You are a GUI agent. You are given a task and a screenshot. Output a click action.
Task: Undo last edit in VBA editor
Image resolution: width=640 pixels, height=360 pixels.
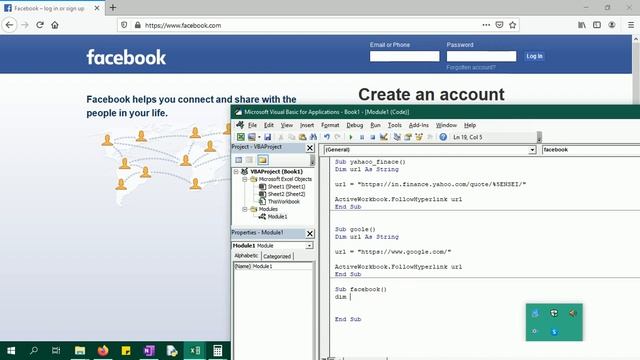(327, 137)
